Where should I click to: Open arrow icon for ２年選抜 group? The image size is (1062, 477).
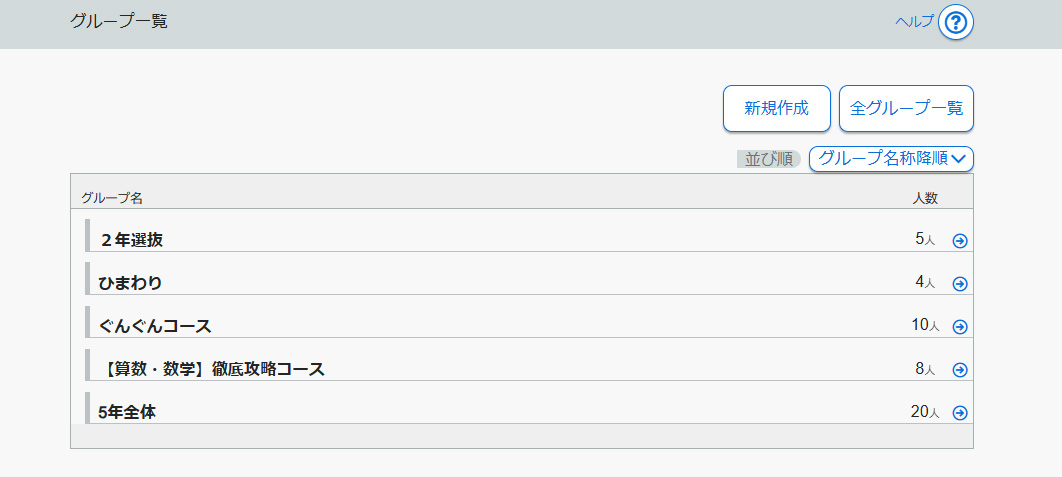[960, 240]
